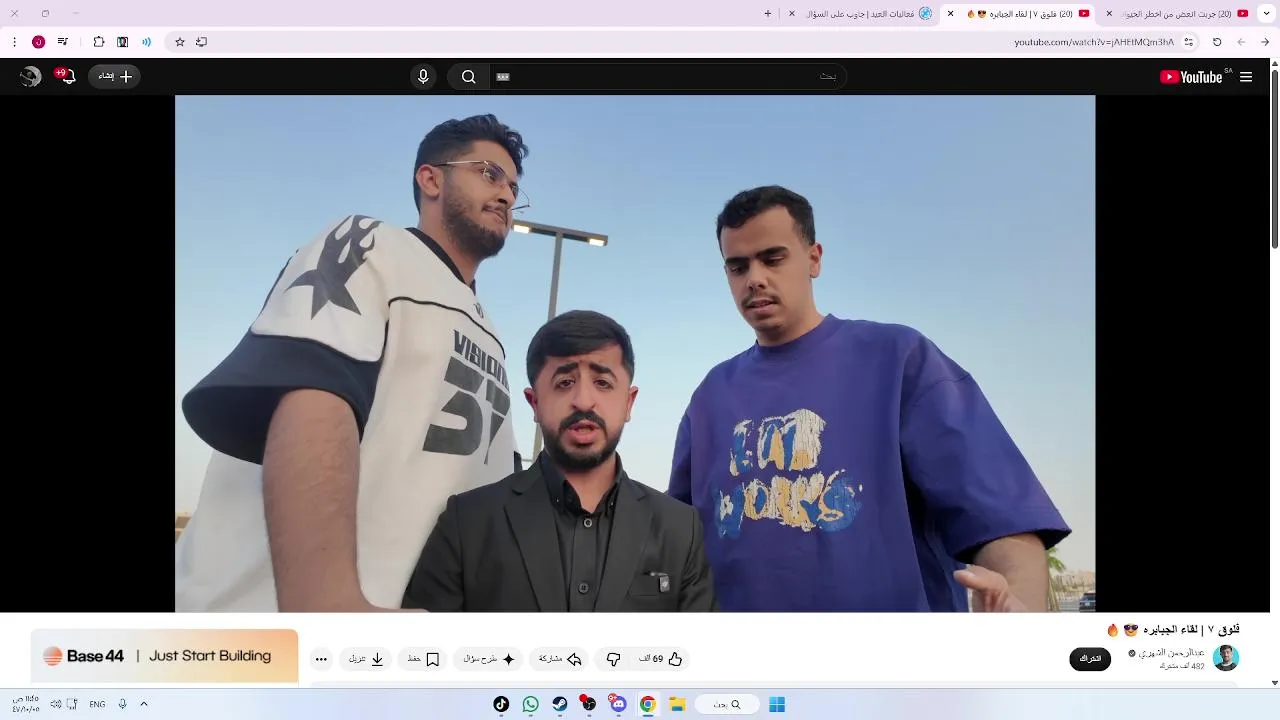Bookmark this page with the star icon
The width and height of the screenshot is (1280, 720).
[180, 42]
